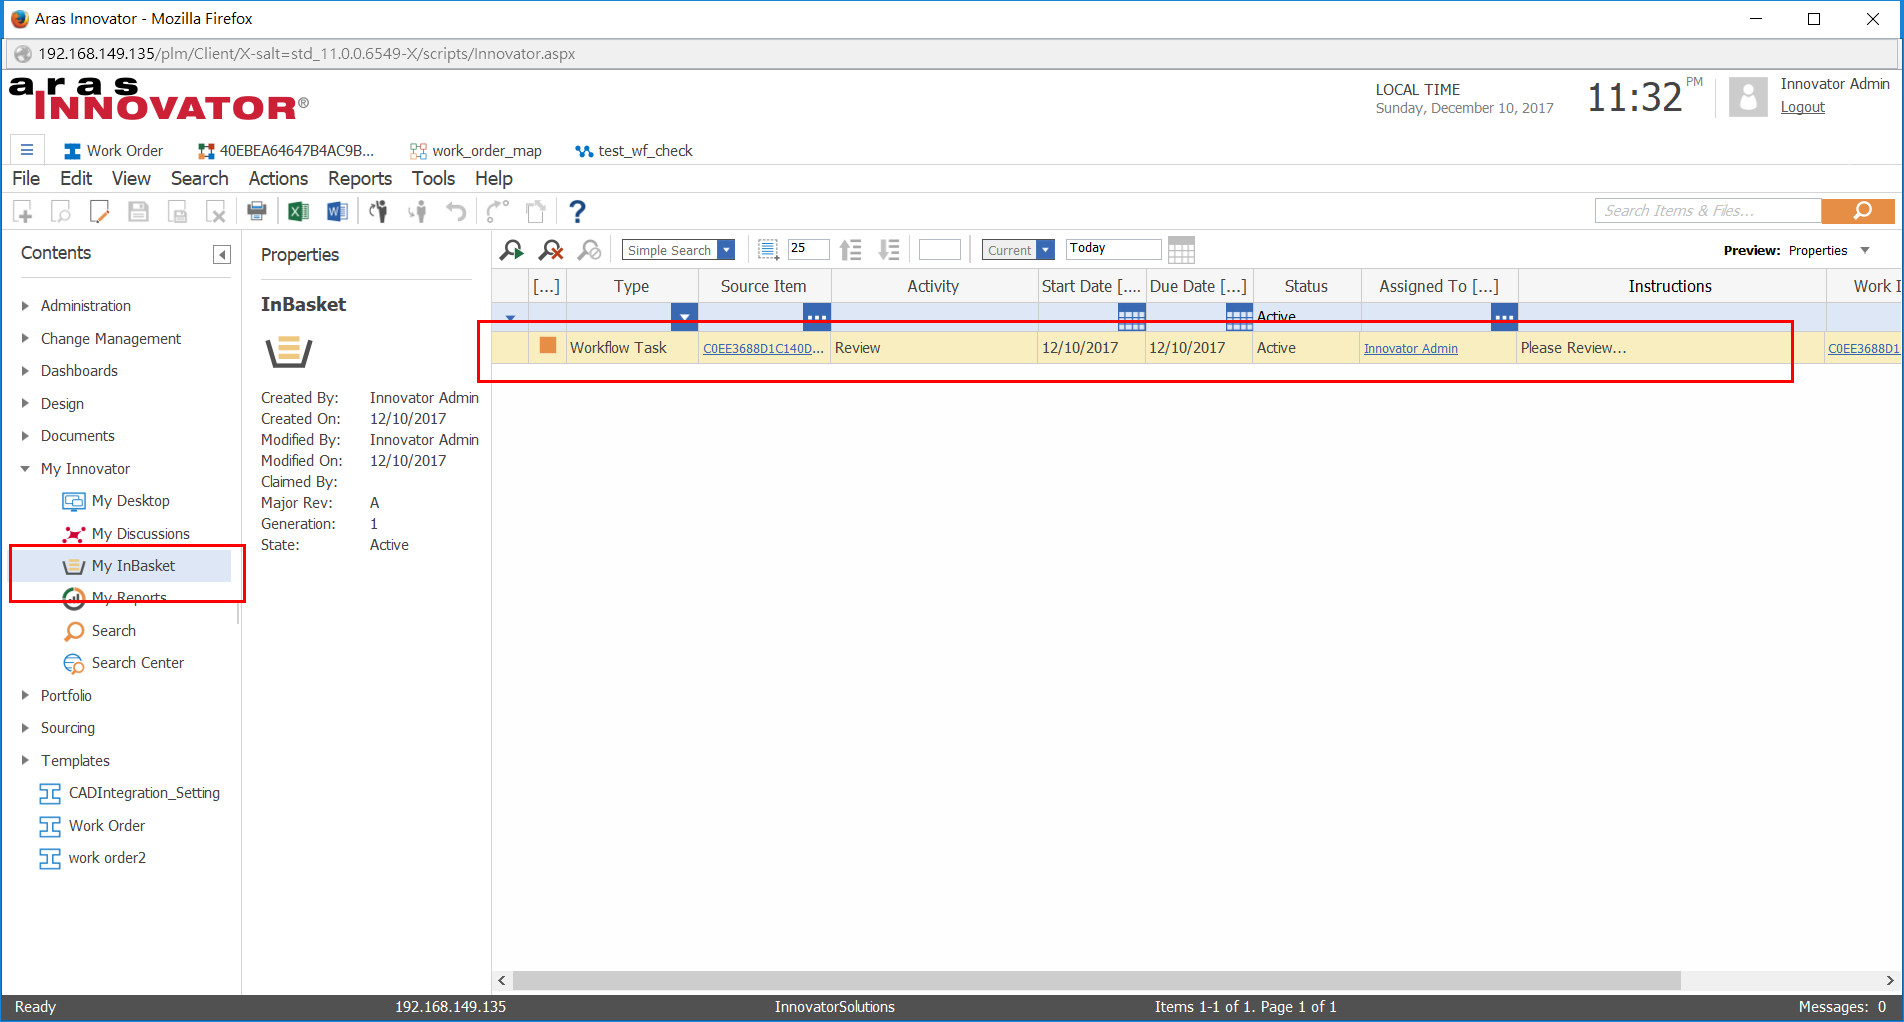Clear search criteria with the red X magnifier
Image resolution: width=1904 pixels, height=1022 pixels.
coord(551,250)
